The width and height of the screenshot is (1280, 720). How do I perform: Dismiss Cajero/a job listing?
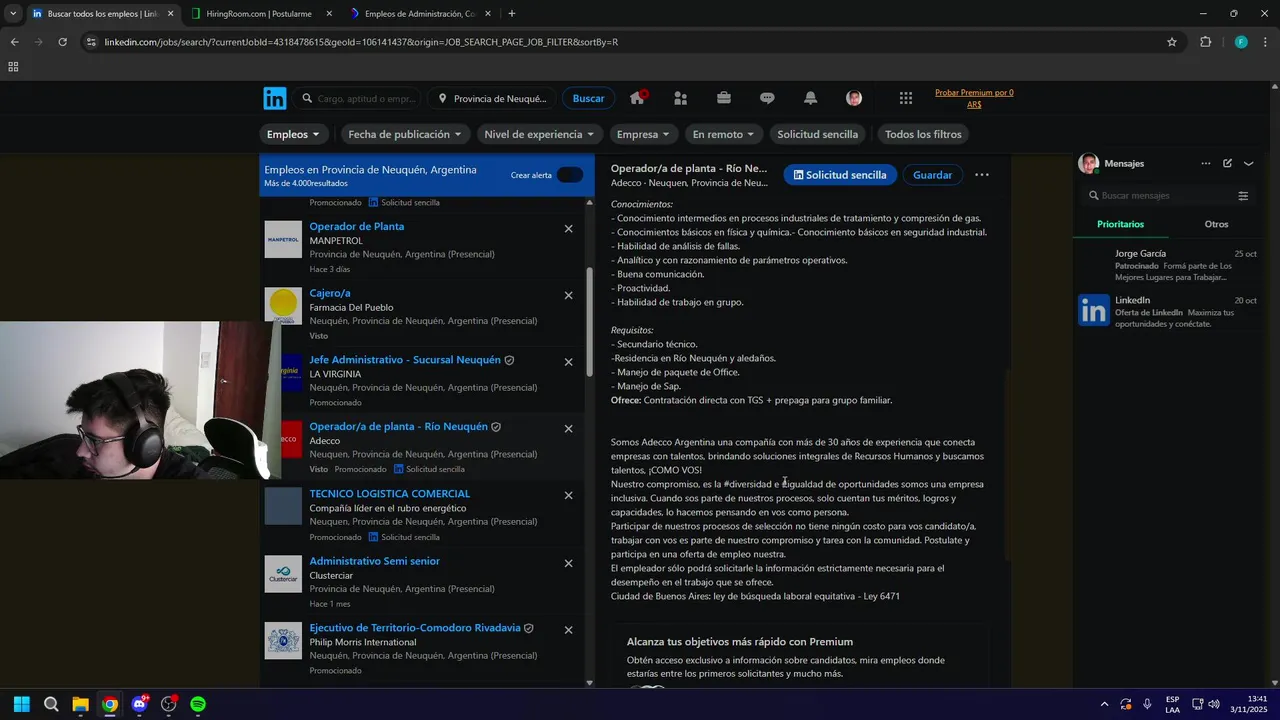(568, 295)
